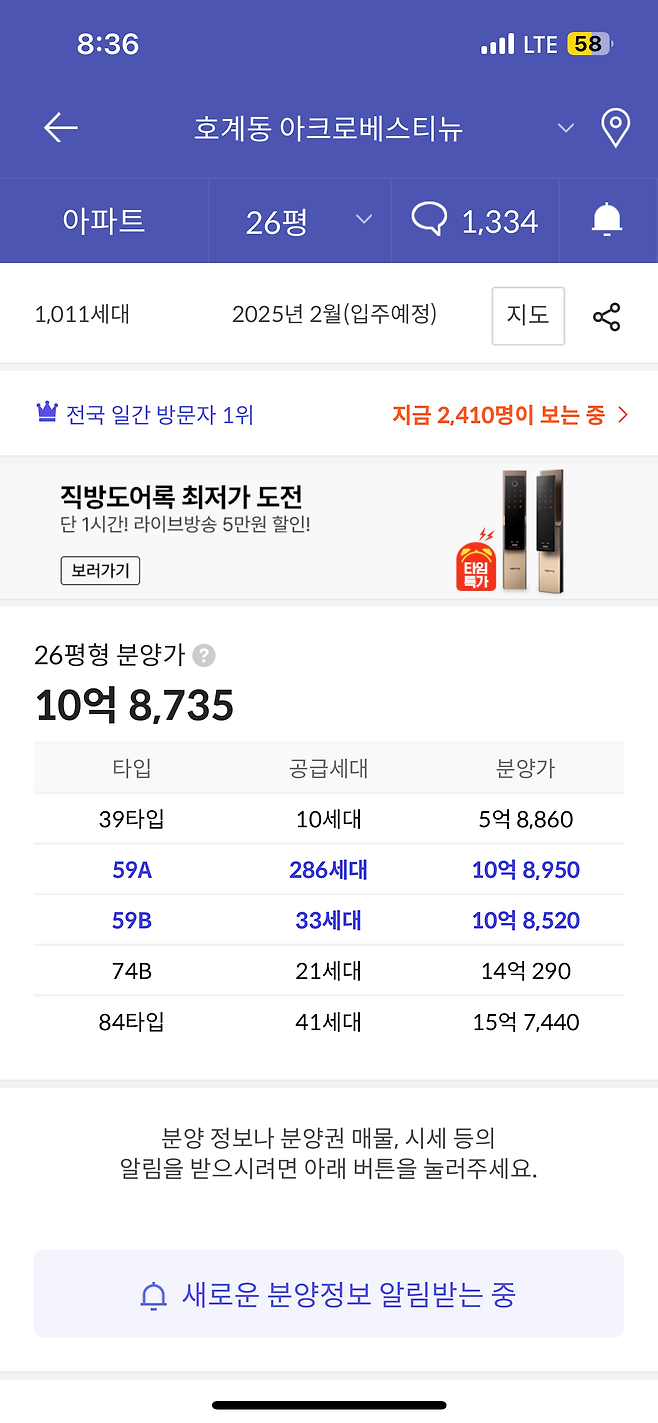Tap the back arrow to return
Image resolution: width=658 pixels, height=1423 pixels.
click(60, 128)
